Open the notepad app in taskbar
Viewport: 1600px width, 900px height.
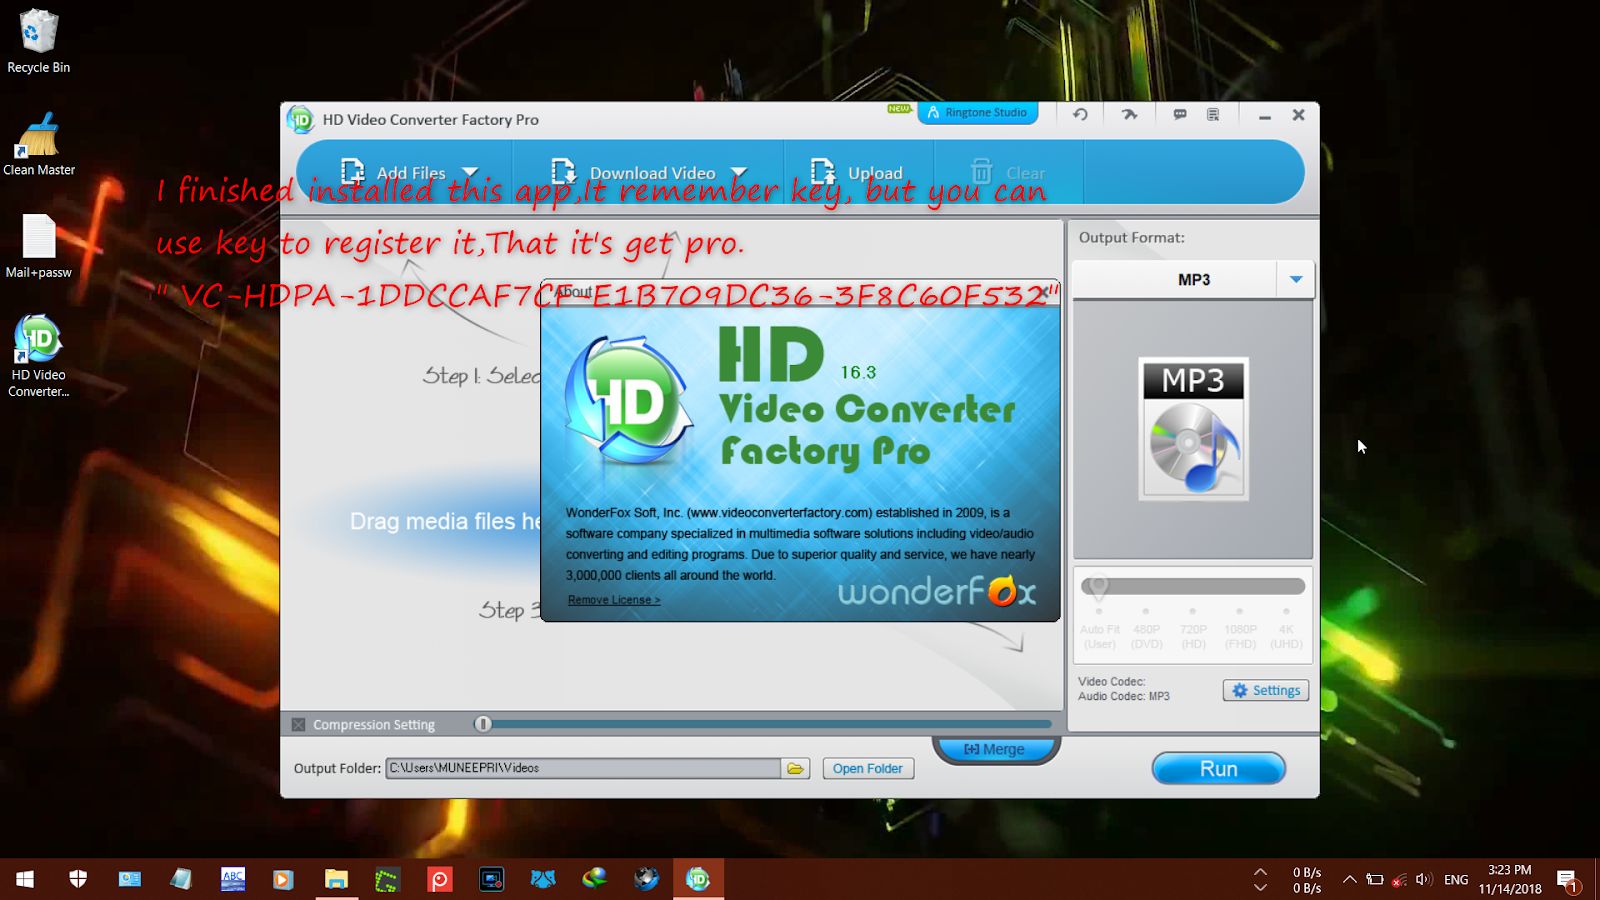[181, 879]
